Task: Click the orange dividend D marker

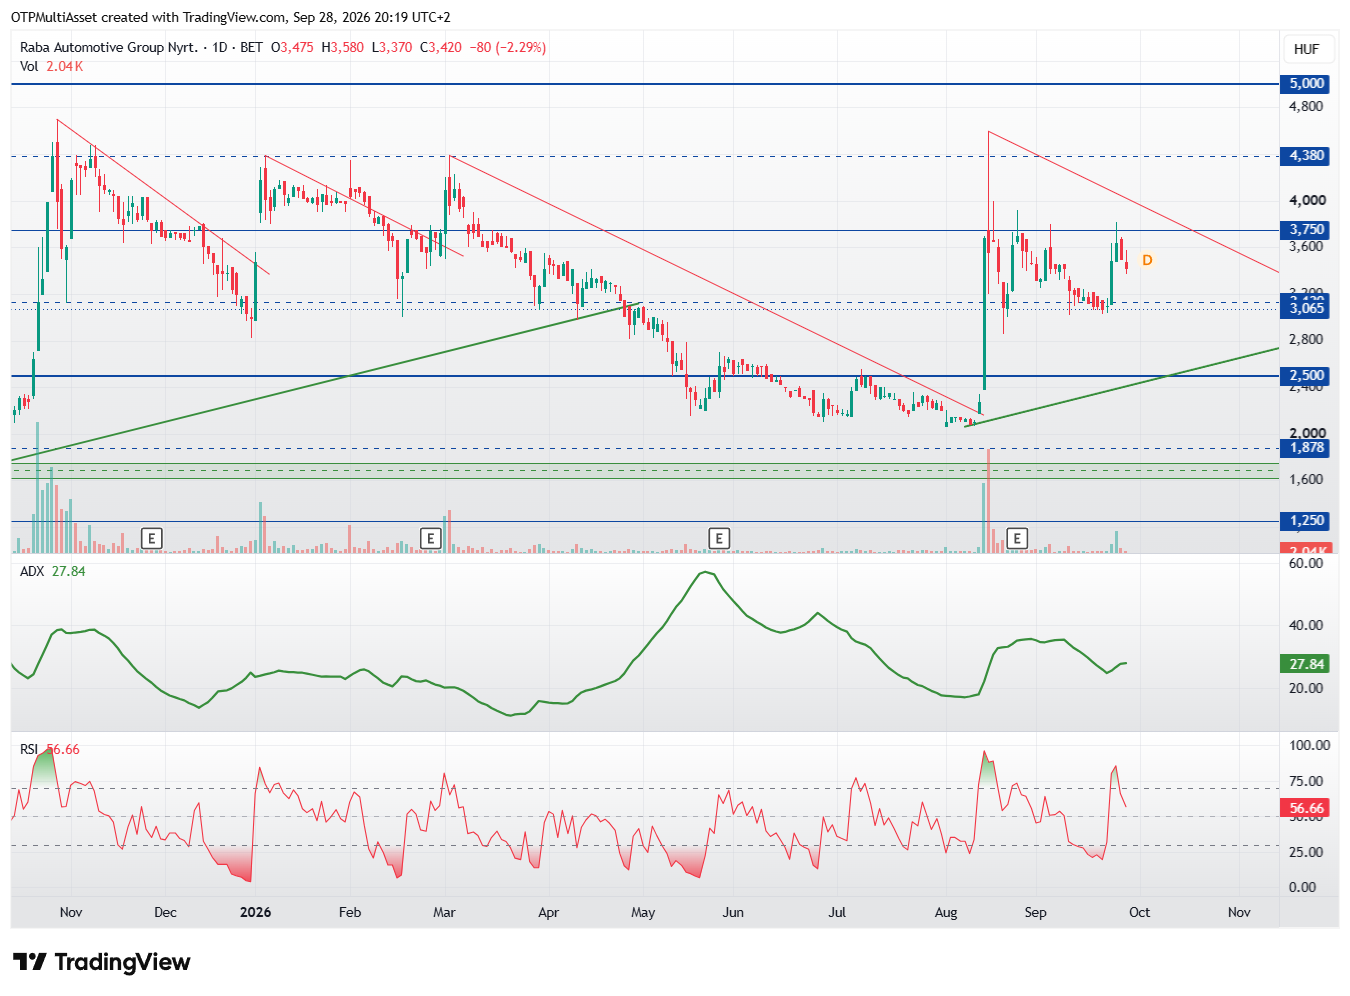Action: click(x=1147, y=260)
